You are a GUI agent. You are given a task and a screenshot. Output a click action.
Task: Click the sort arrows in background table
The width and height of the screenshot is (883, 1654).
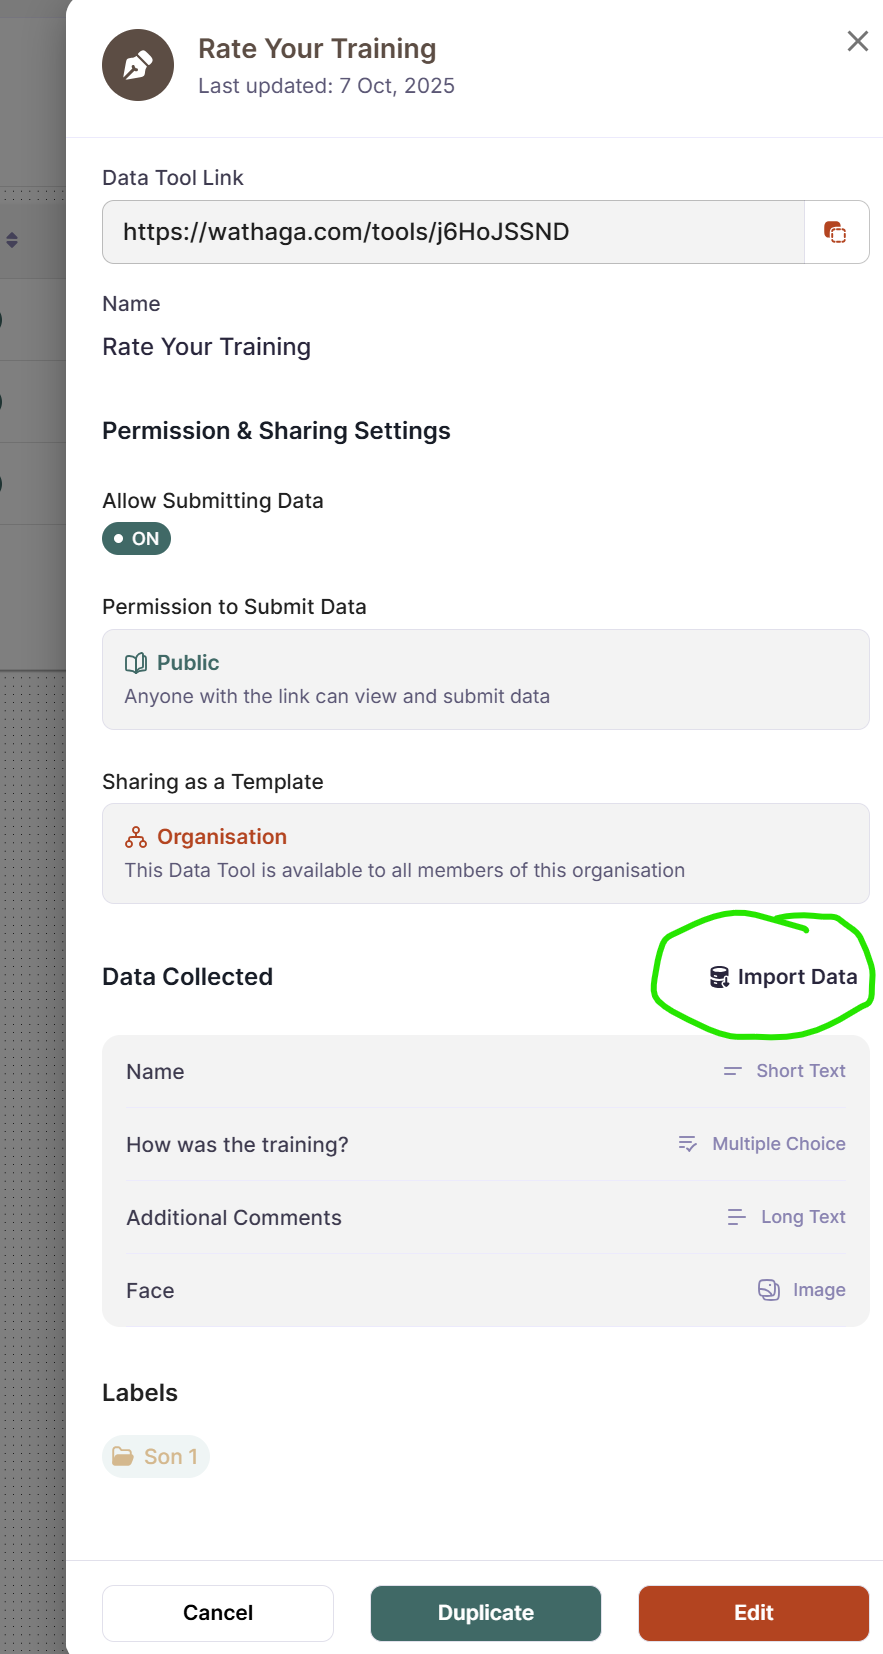(12, 240)
